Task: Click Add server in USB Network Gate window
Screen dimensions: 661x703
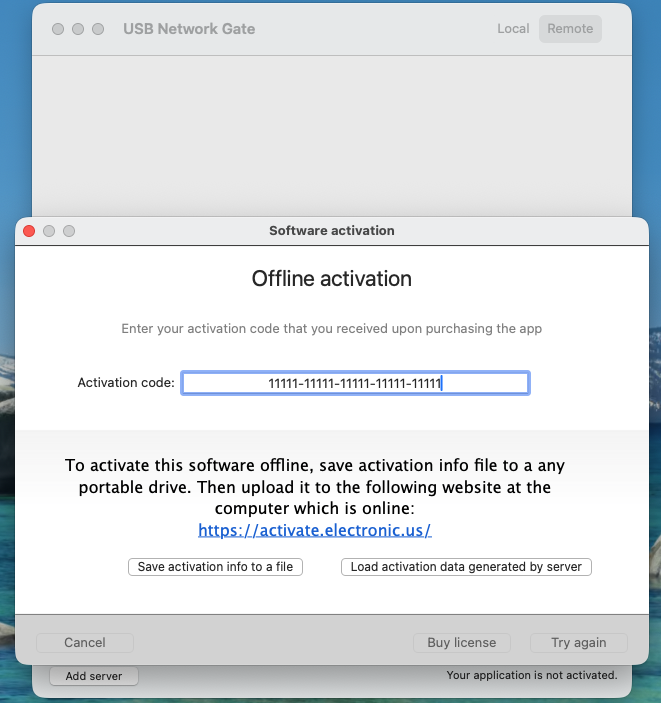Action: pos(94,676)
